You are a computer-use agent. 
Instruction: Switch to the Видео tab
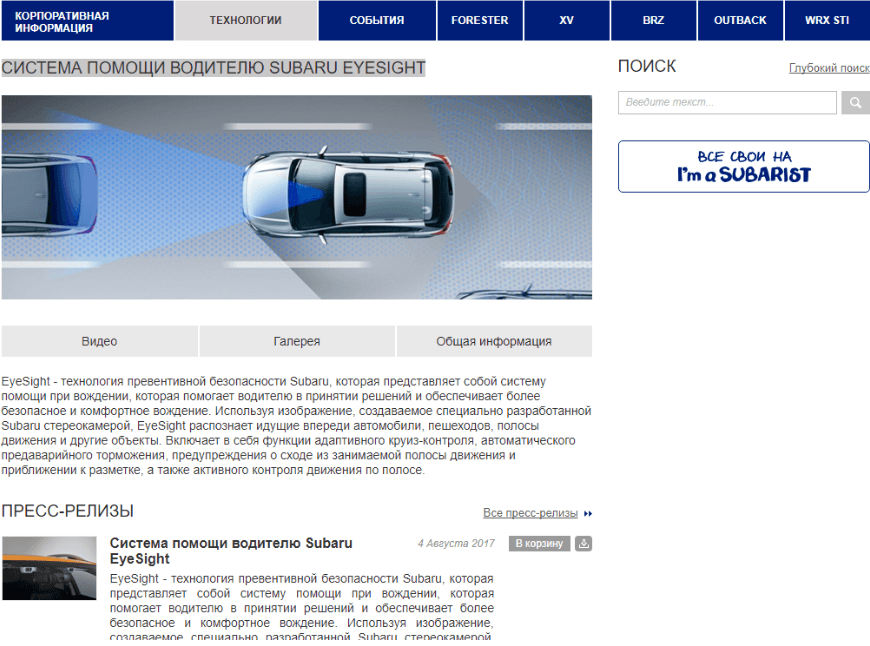99,341
